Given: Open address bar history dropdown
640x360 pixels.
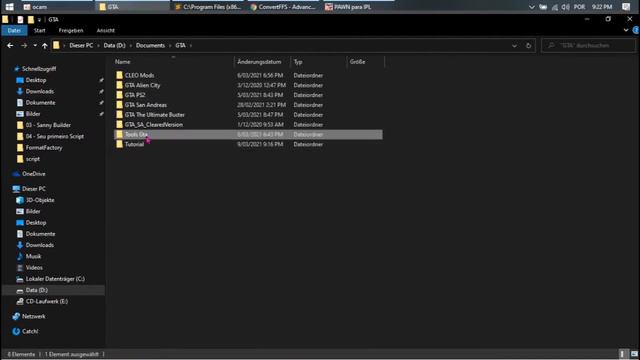Looking at the screenshot, I should (514, 45).
